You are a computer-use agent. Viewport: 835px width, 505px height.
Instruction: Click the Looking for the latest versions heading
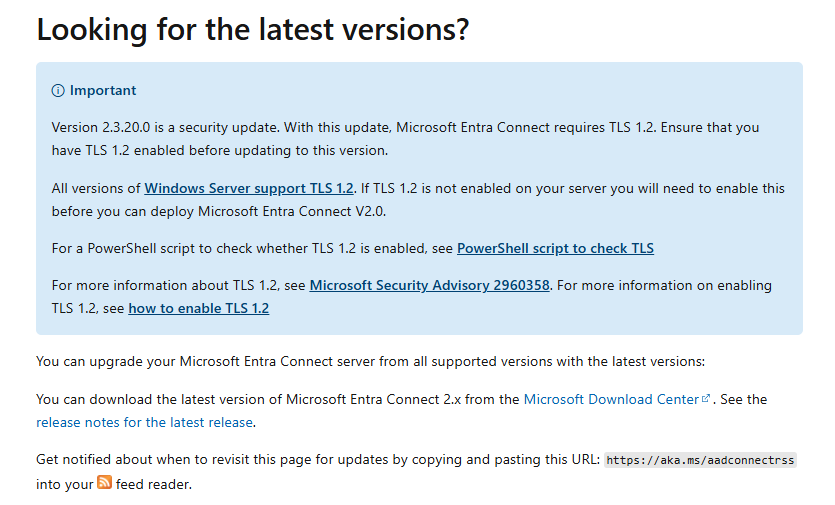coord(253,29)
